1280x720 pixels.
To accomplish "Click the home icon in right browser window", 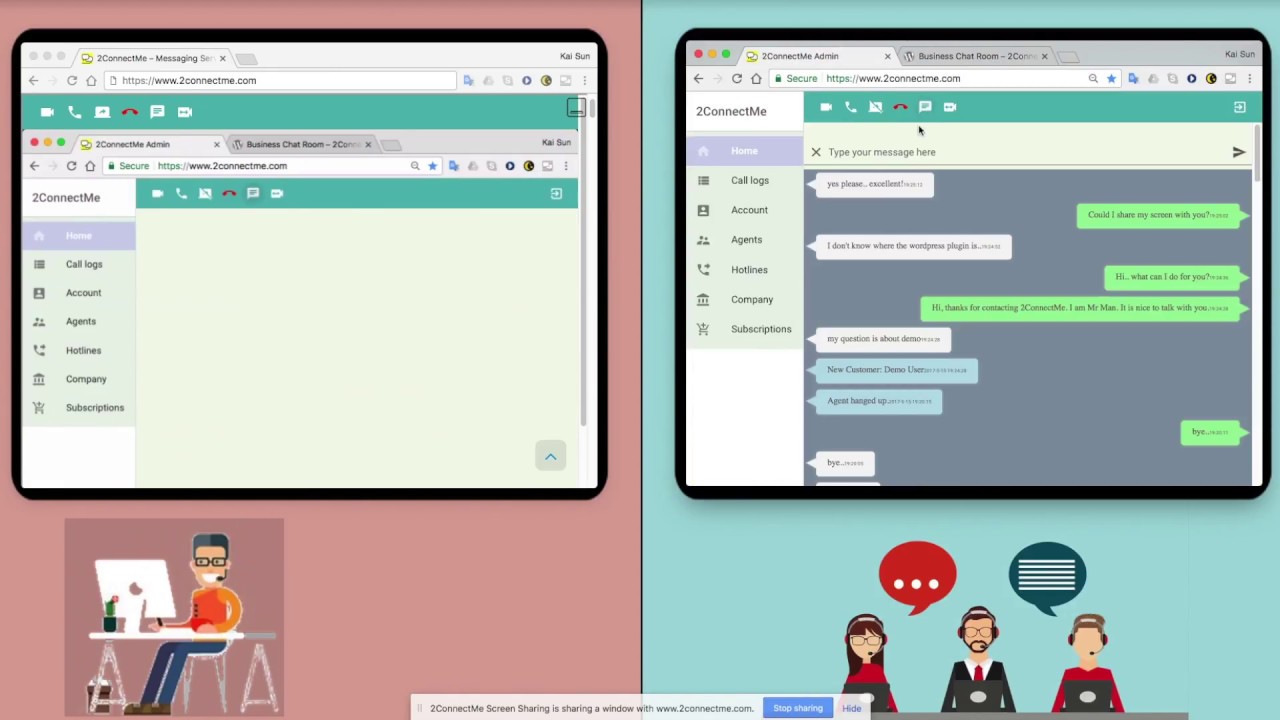I will point(756,79).
